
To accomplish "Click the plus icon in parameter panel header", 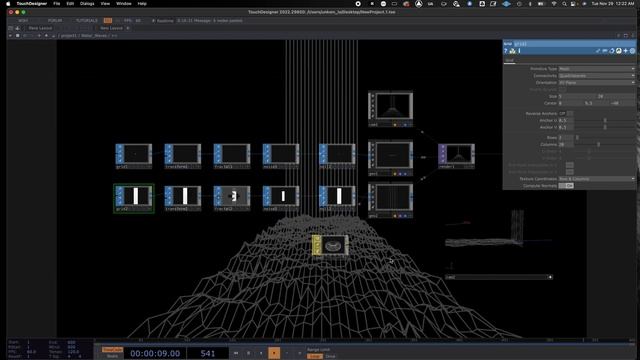I will pyautogui.click(x=625, y=51).
